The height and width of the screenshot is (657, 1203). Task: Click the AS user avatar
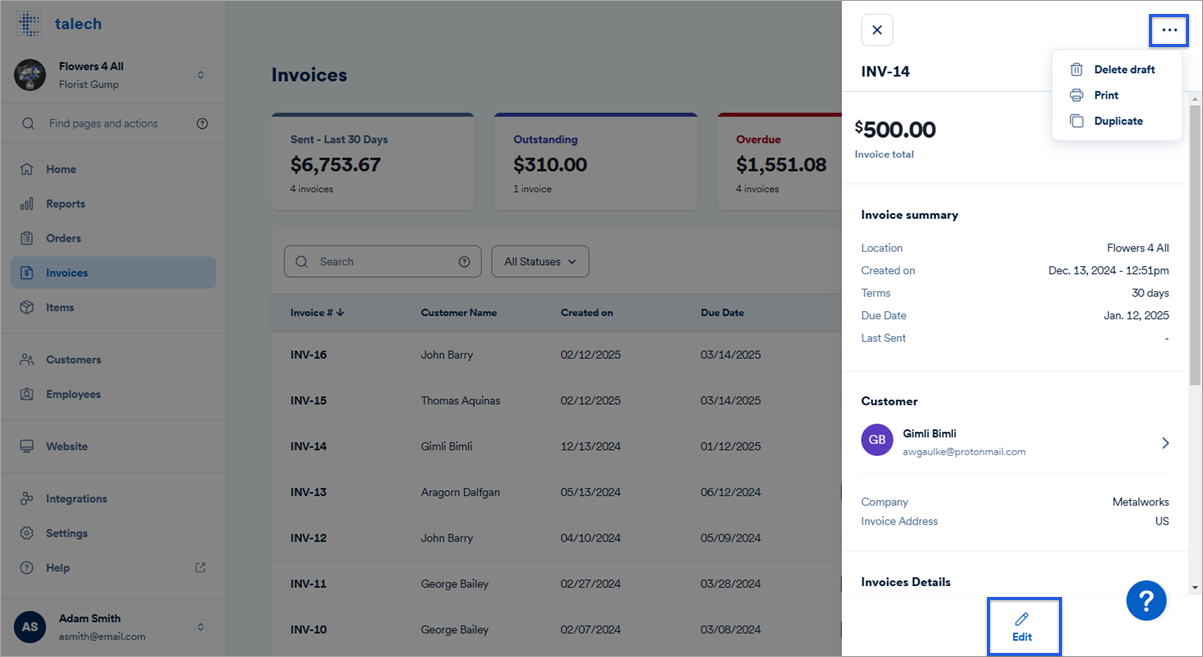point(30,627)
